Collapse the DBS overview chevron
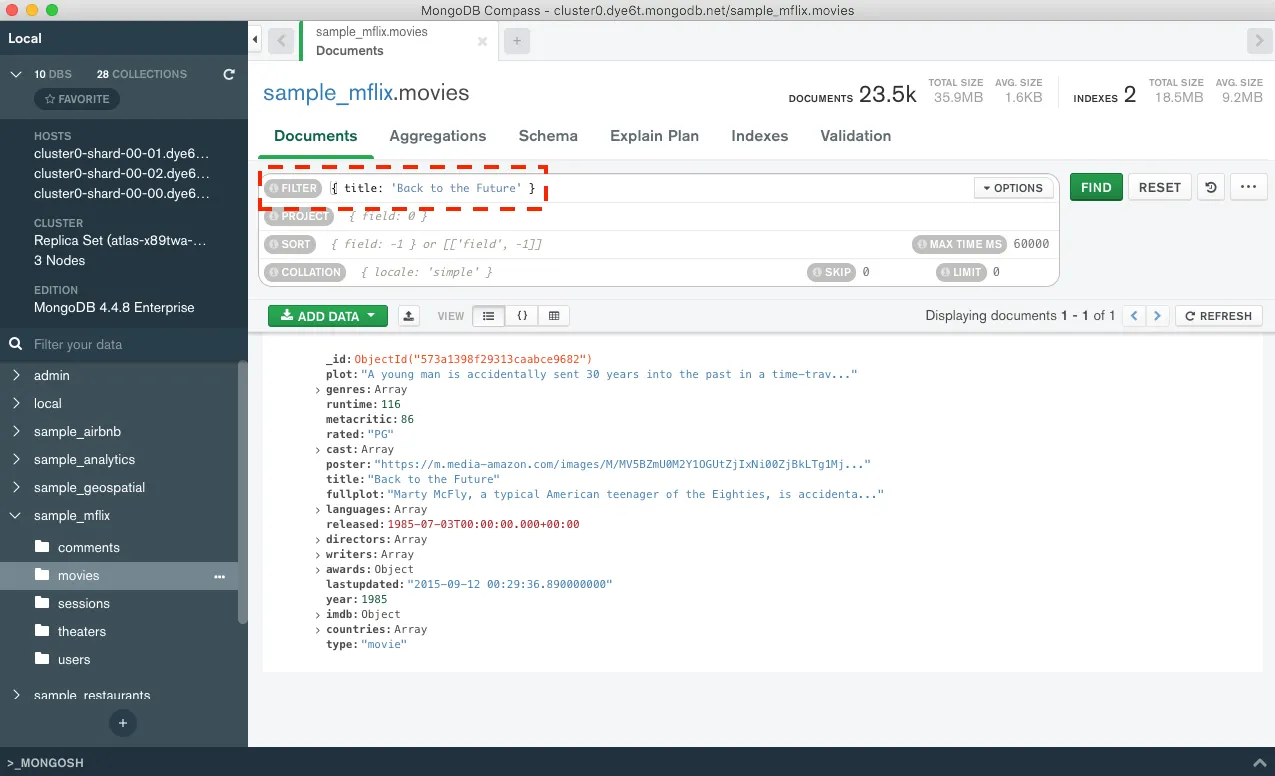The height and width of the screenshot is (776, 1275). pyautogui.click(x=15, y=74)
